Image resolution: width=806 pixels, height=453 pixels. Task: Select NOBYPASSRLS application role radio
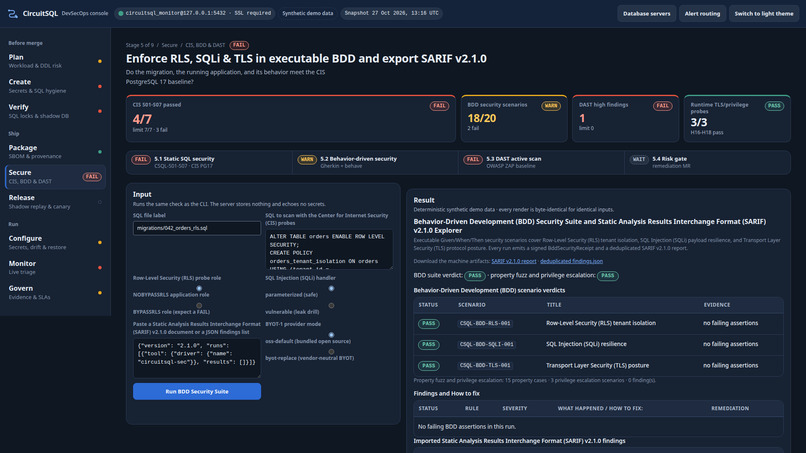tap(199, 288)
